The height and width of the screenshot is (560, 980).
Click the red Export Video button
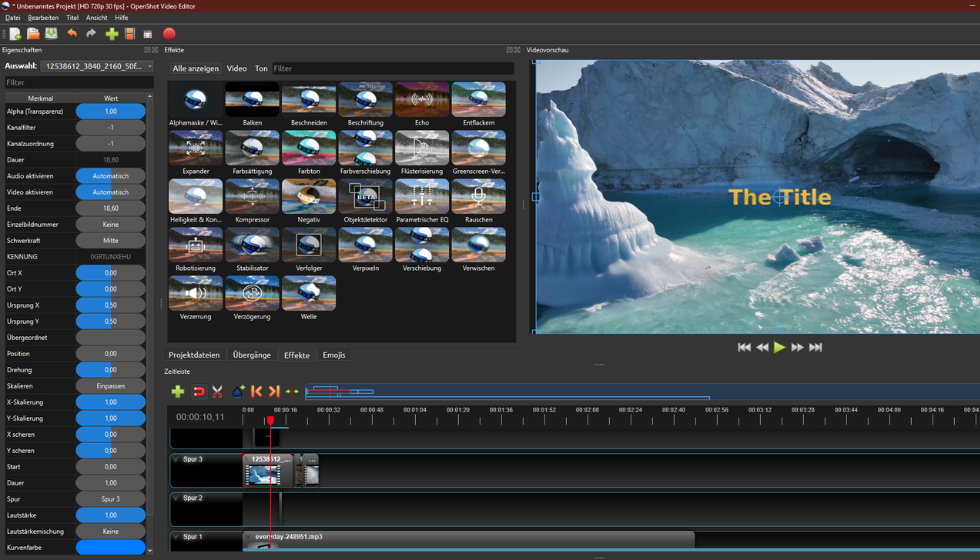point(169,34)
